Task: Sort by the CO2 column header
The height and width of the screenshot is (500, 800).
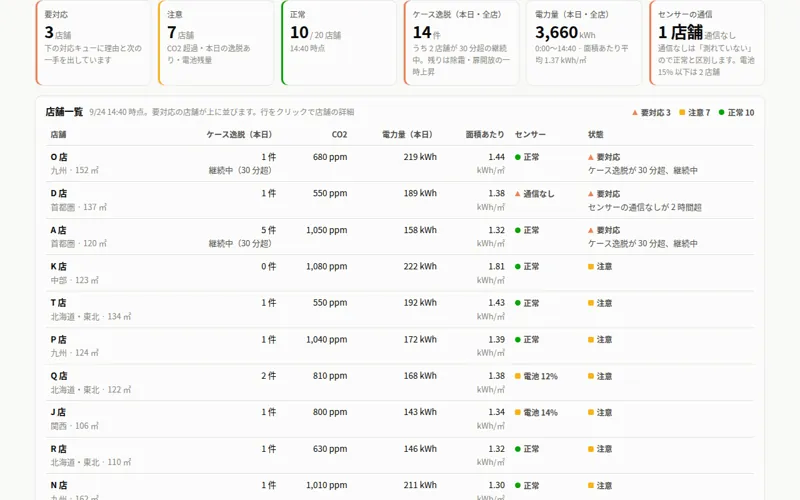Action: pyautogui.click(x=339, y=135)
